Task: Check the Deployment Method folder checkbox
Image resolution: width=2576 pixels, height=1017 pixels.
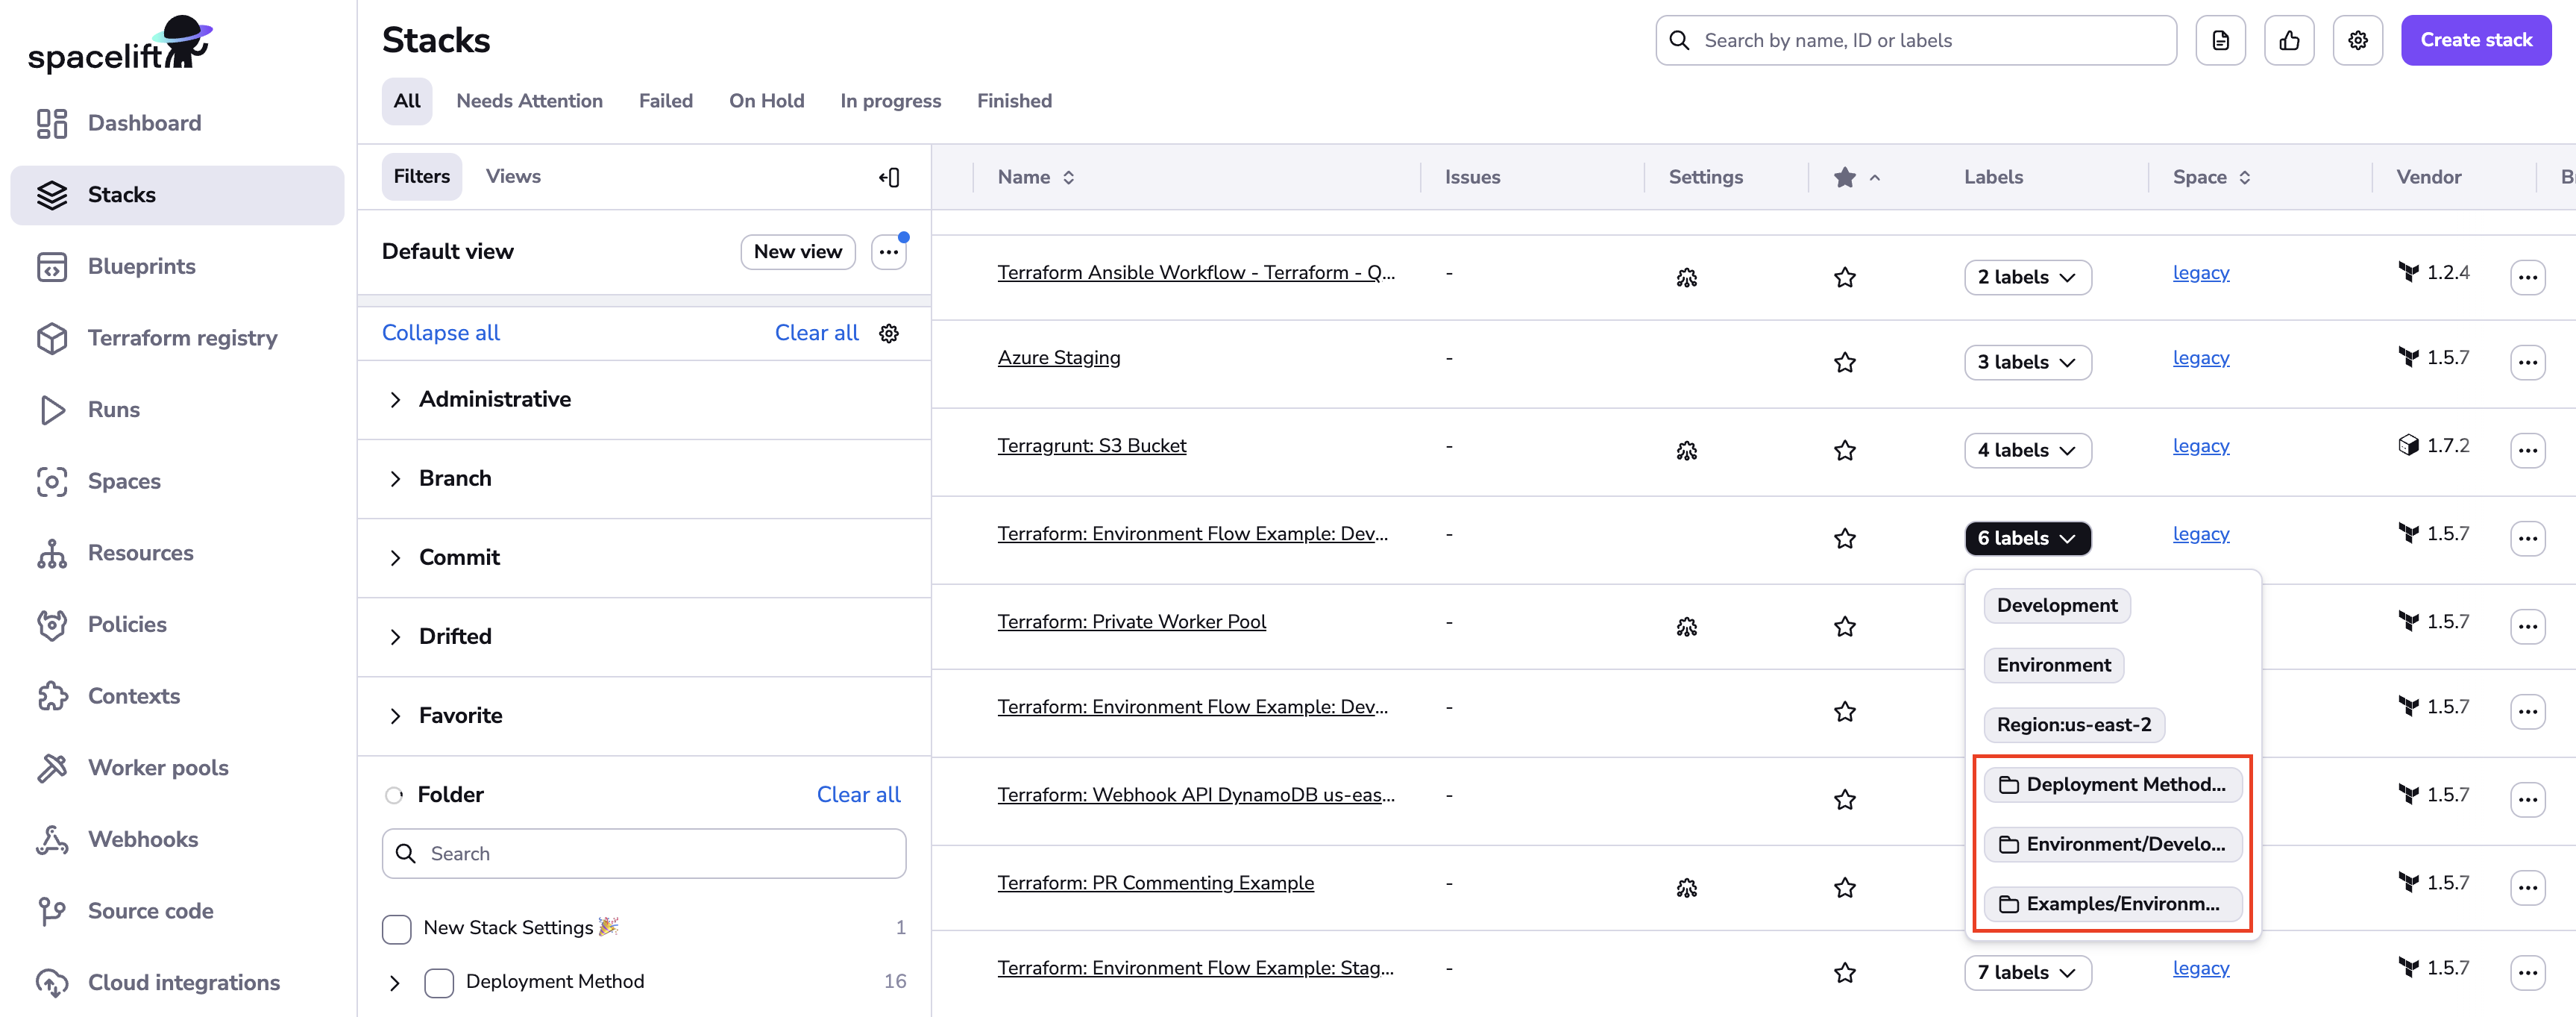Action: (439, 982)
